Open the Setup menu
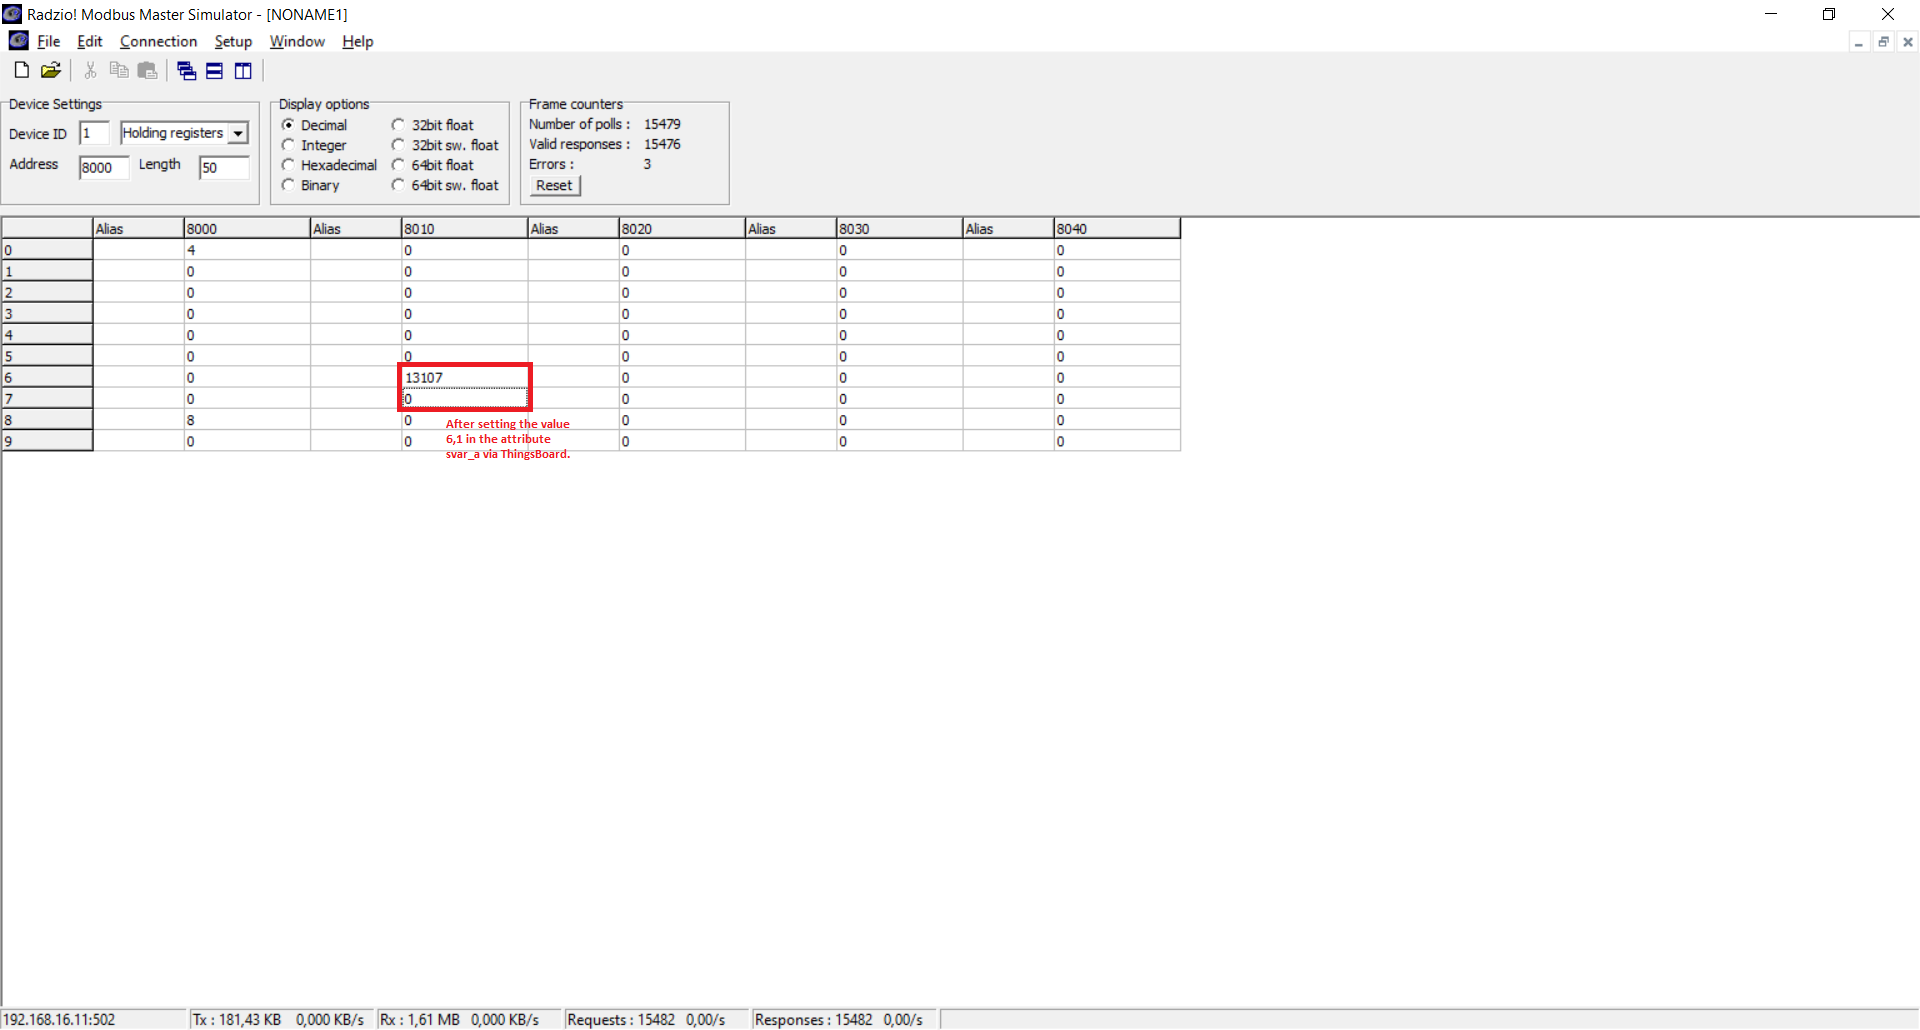This screenshot has width=1920, height=1030. [233, 41]
